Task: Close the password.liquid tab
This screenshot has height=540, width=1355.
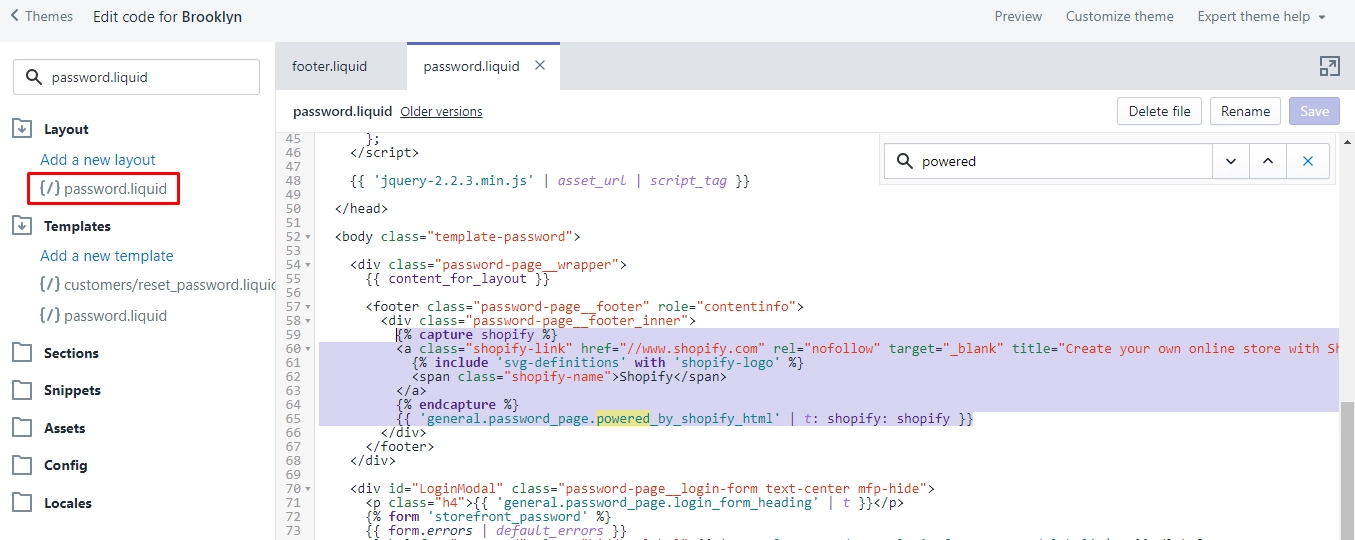Action: click(540, 66)
